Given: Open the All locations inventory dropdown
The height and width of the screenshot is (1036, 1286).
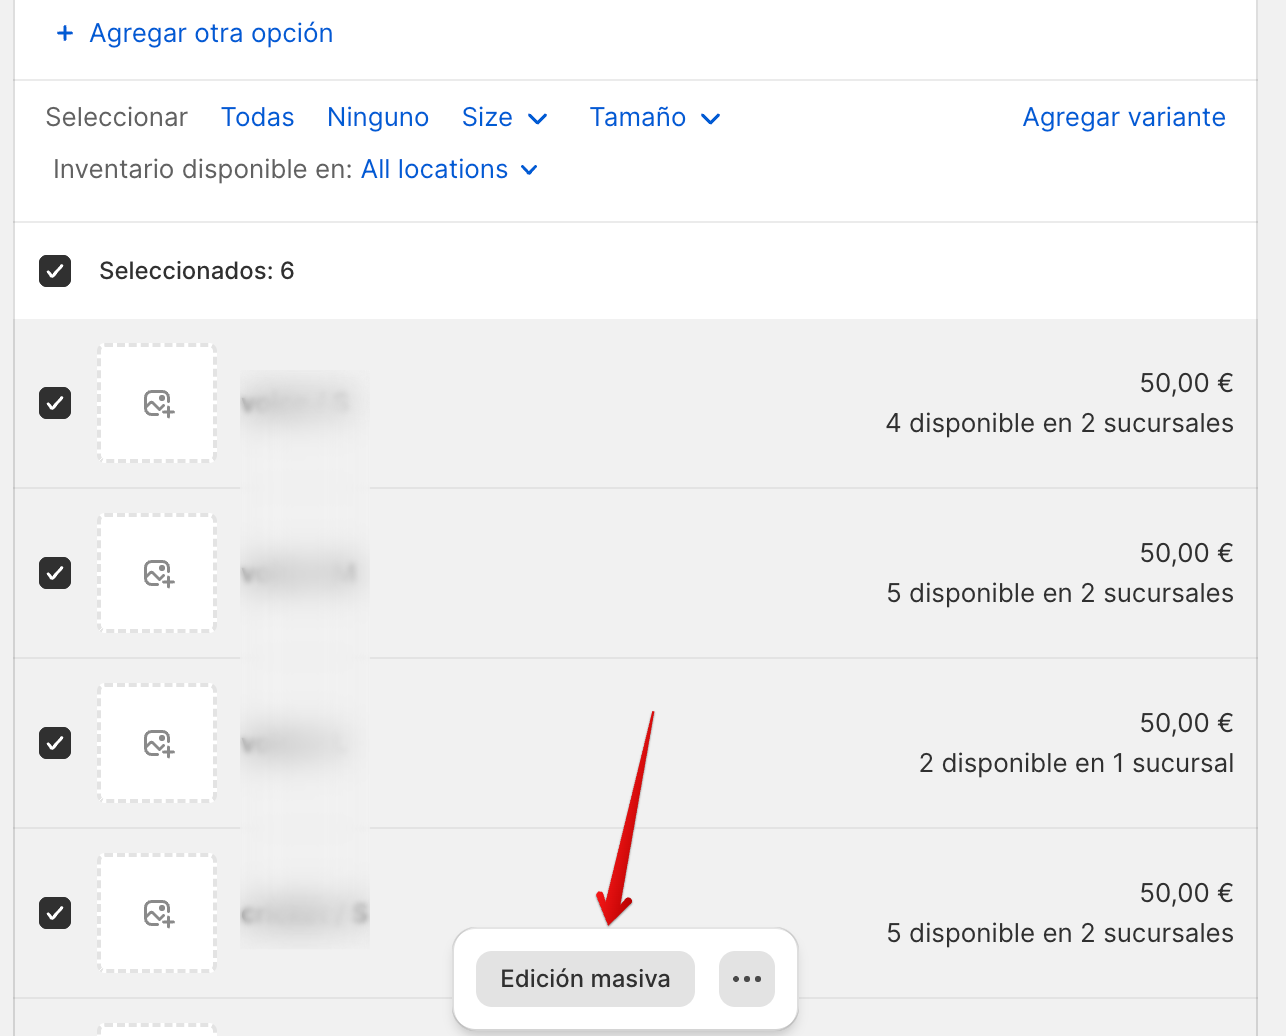Looking at the screenshot, I should (450, 170).
